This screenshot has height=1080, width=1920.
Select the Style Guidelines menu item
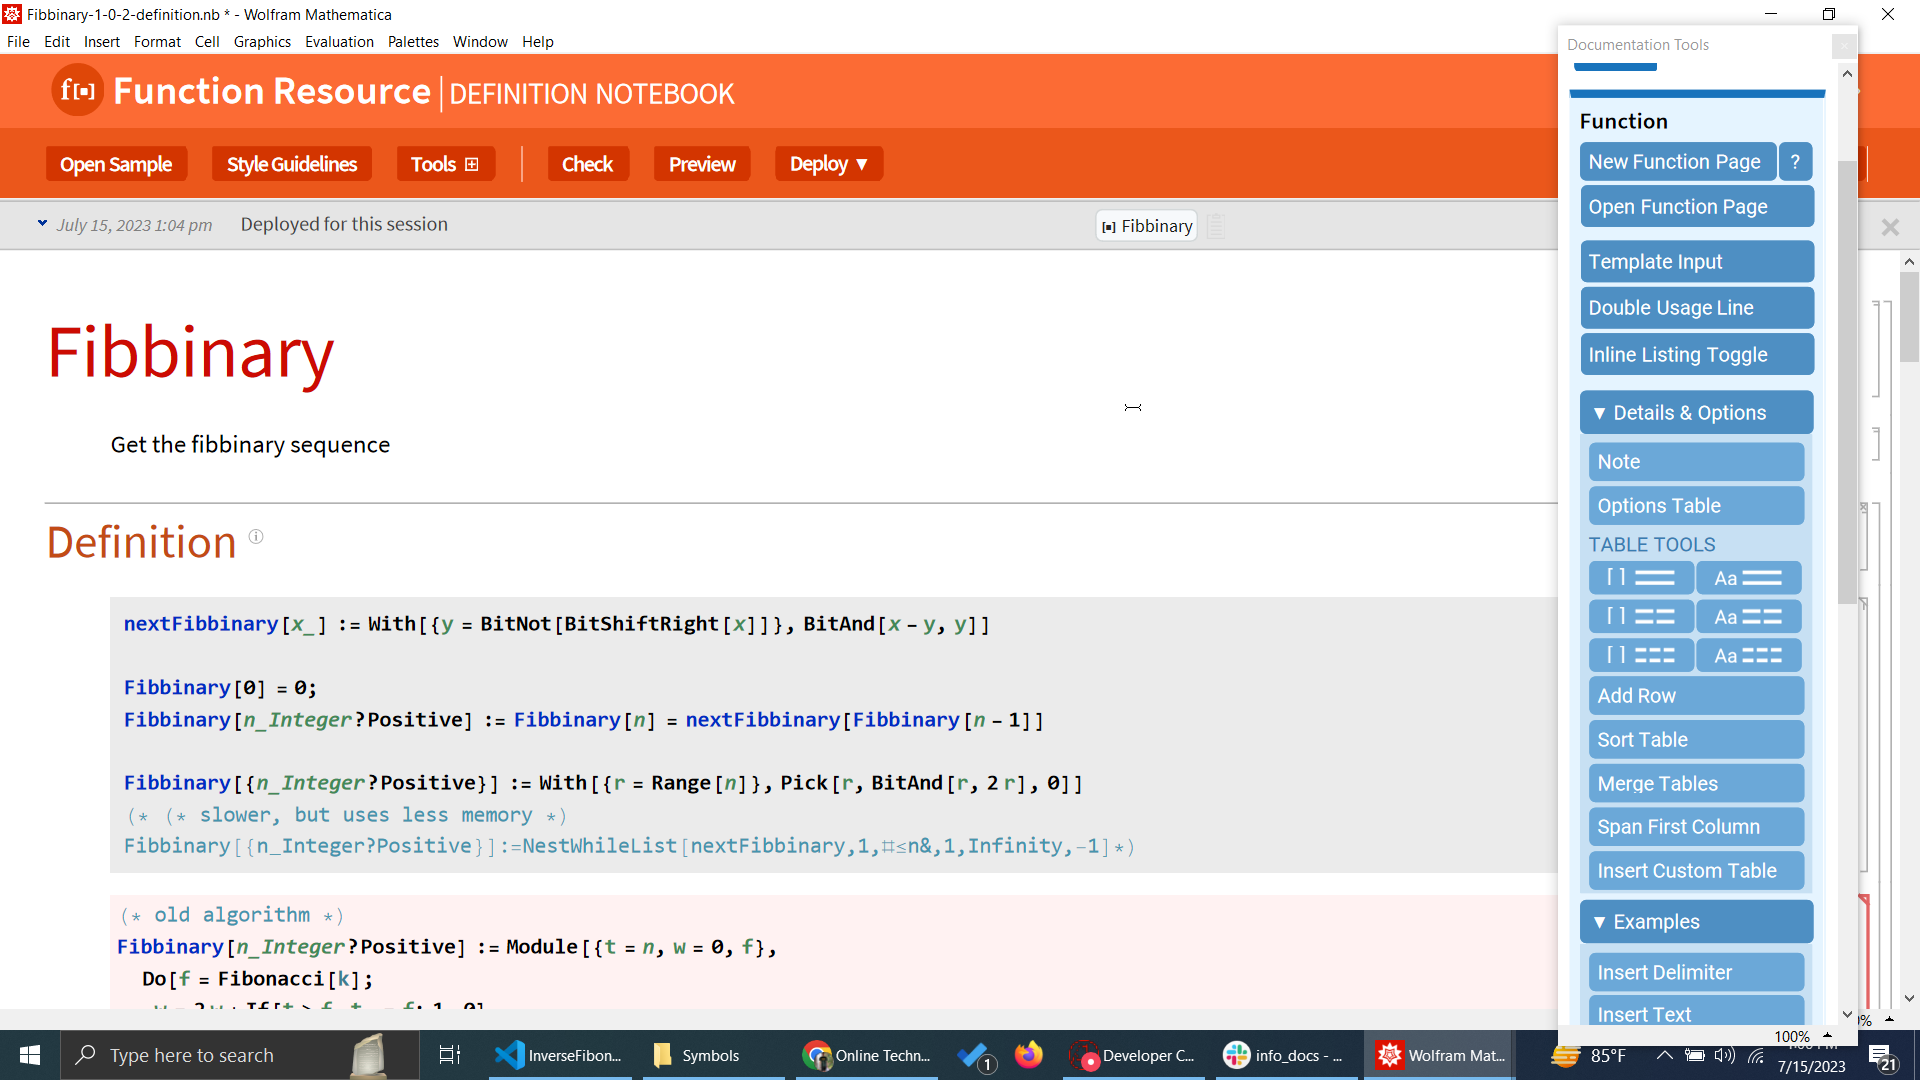click(291, 164)
